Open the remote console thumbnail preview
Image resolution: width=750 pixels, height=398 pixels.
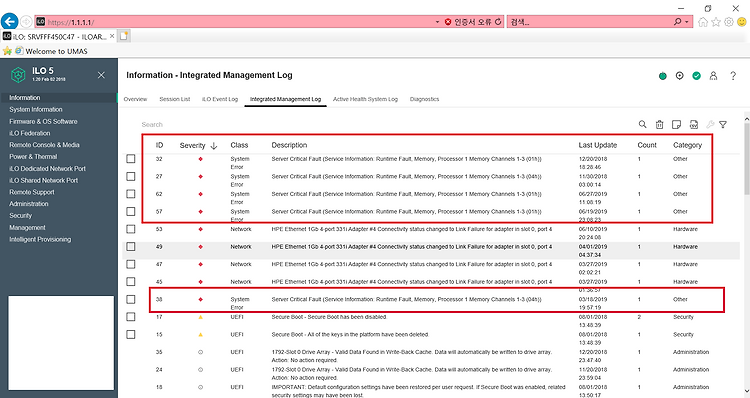point(61,343)
